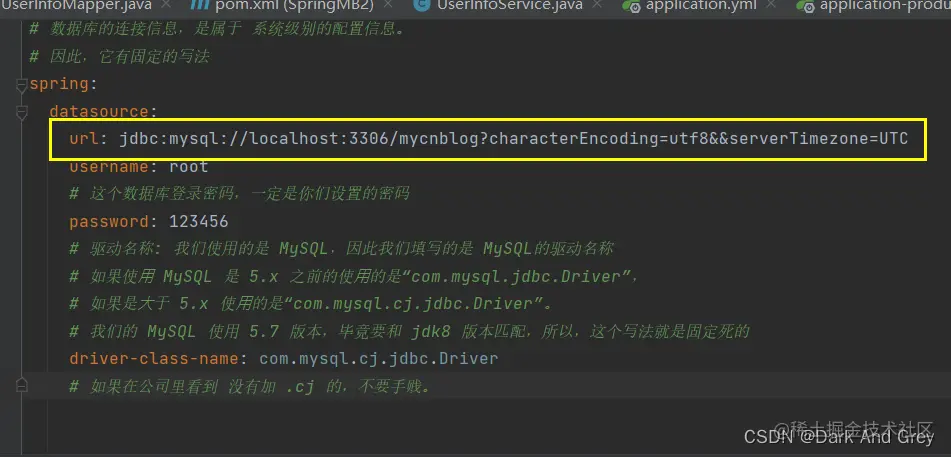
Task: Switch to the UserInfoMapper.java tab
Action: pyautogui.click(x=76, y=6)
